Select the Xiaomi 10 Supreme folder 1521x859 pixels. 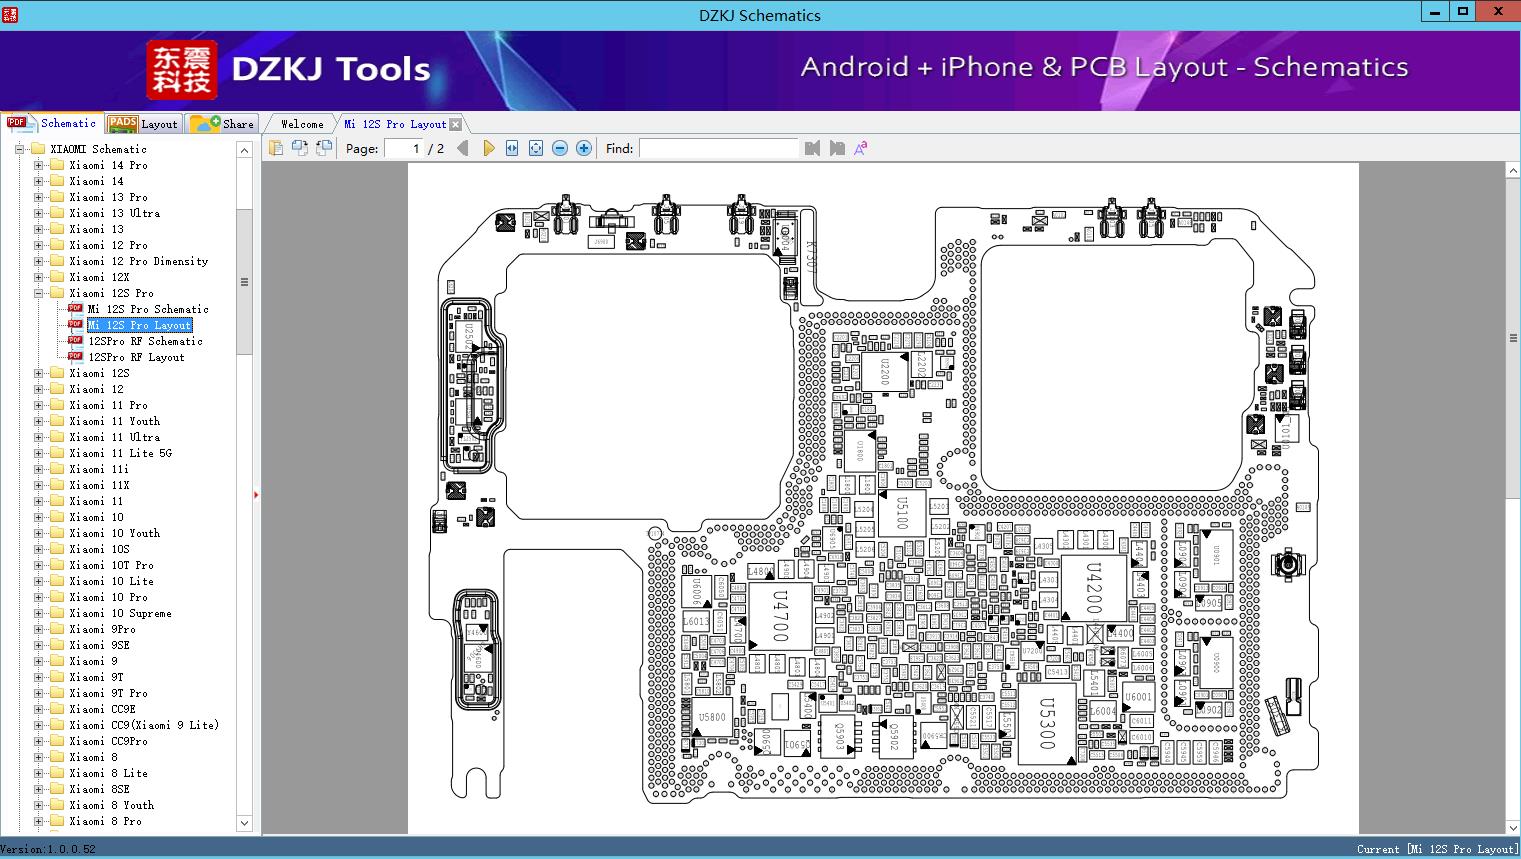120,613
